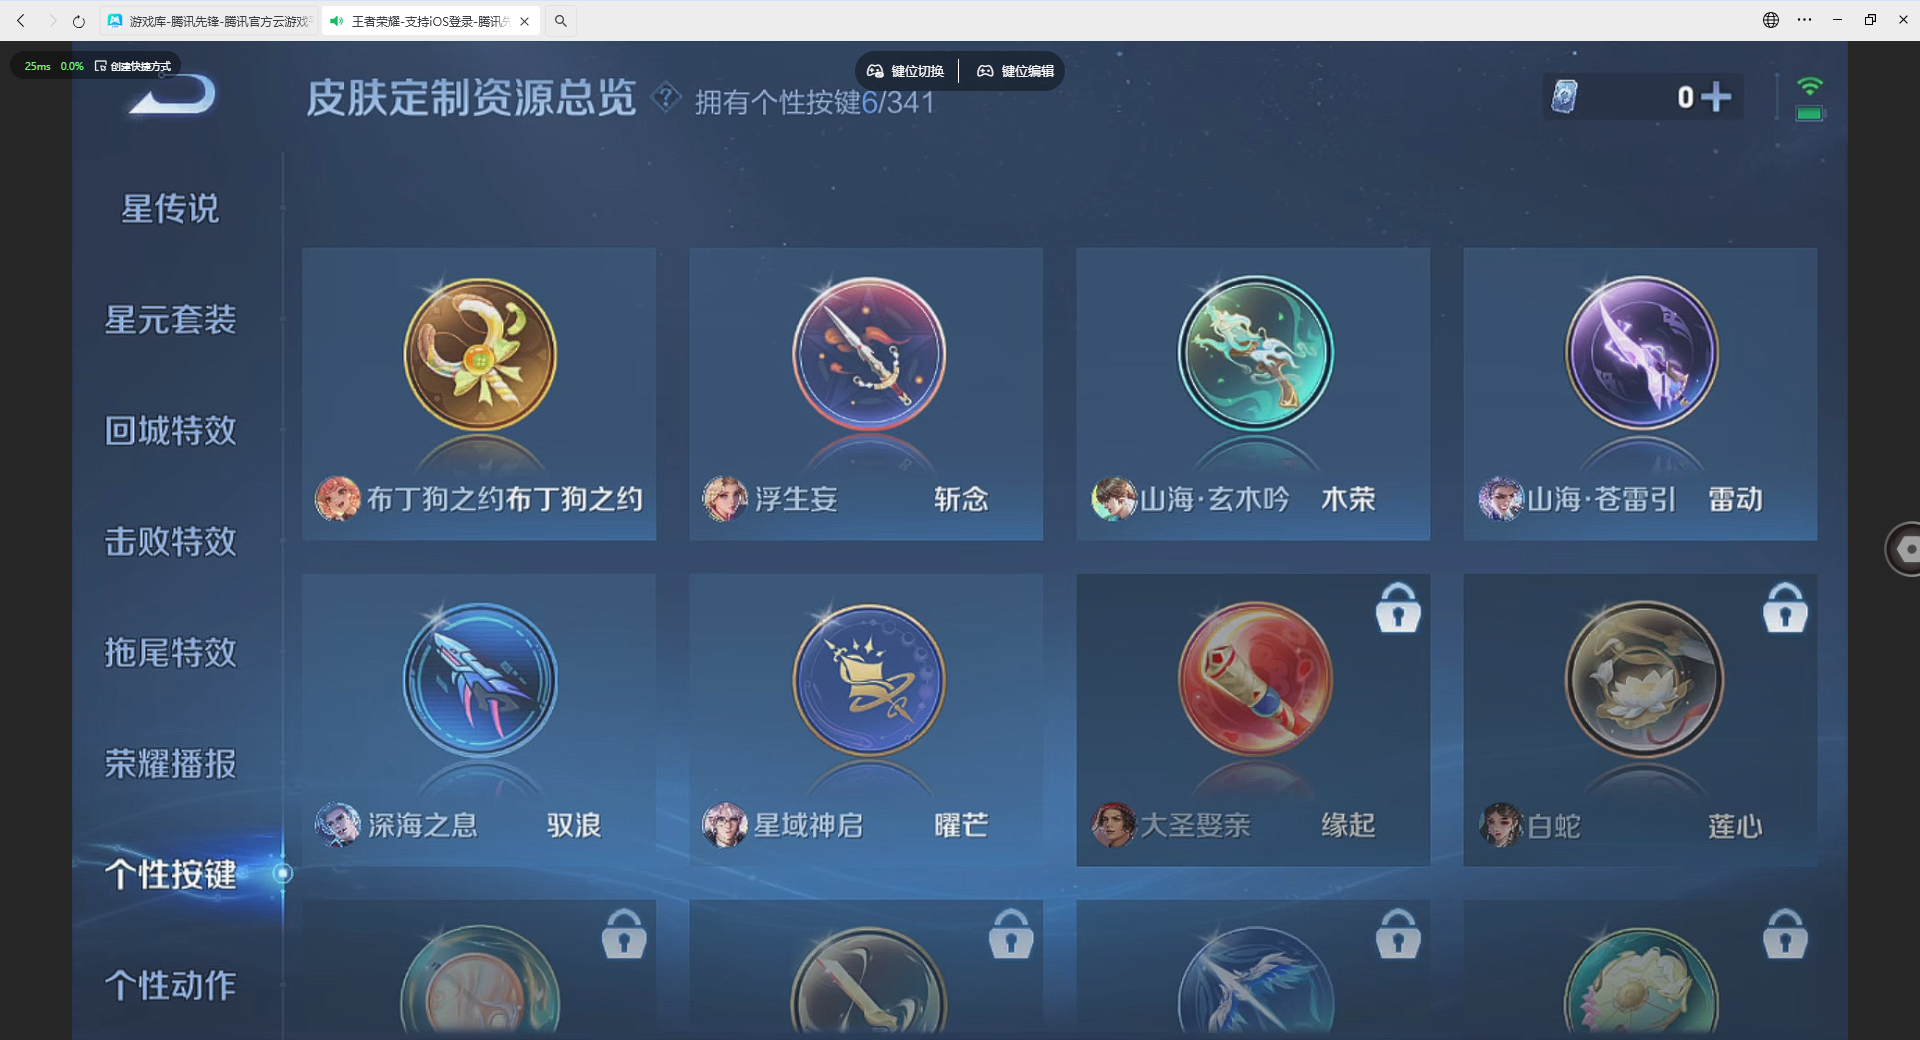Click the 星域神启 hero avatar
The height and width of the screenshot is (1040, 1920).
[725, 825]
